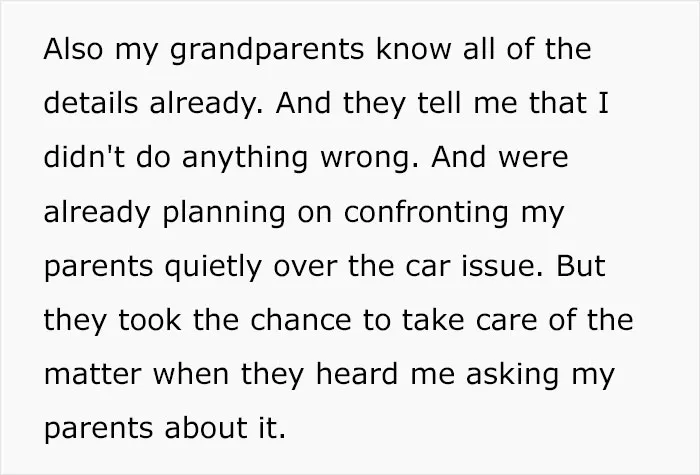Click the word "details" in the text
This screenshot has height=475, width=700.
tap(91, 102)
